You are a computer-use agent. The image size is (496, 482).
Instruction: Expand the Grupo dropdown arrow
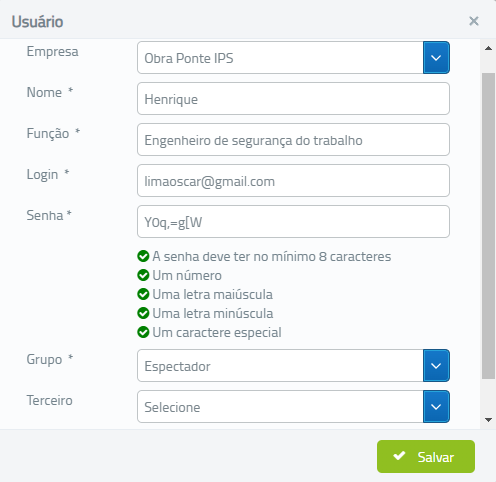(436, 366)
